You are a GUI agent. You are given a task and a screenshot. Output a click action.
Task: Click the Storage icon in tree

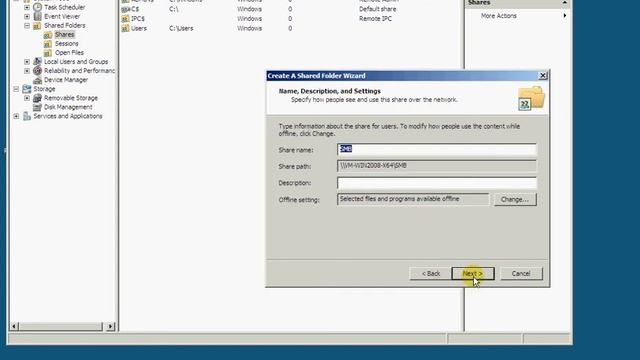click(x=27, y=89)
